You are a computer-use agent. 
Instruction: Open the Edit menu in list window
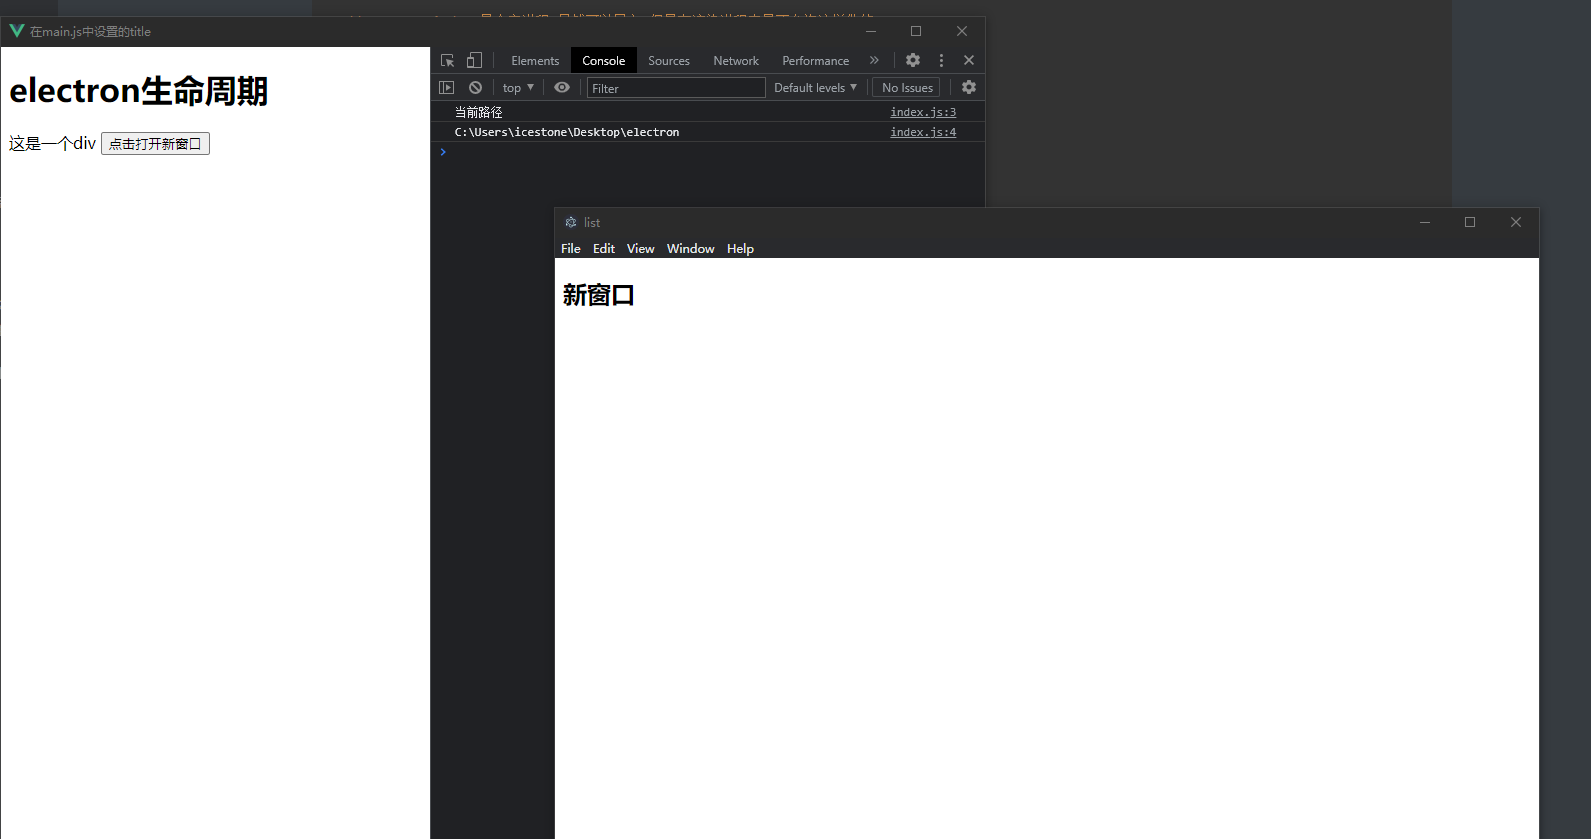[604, 249]
